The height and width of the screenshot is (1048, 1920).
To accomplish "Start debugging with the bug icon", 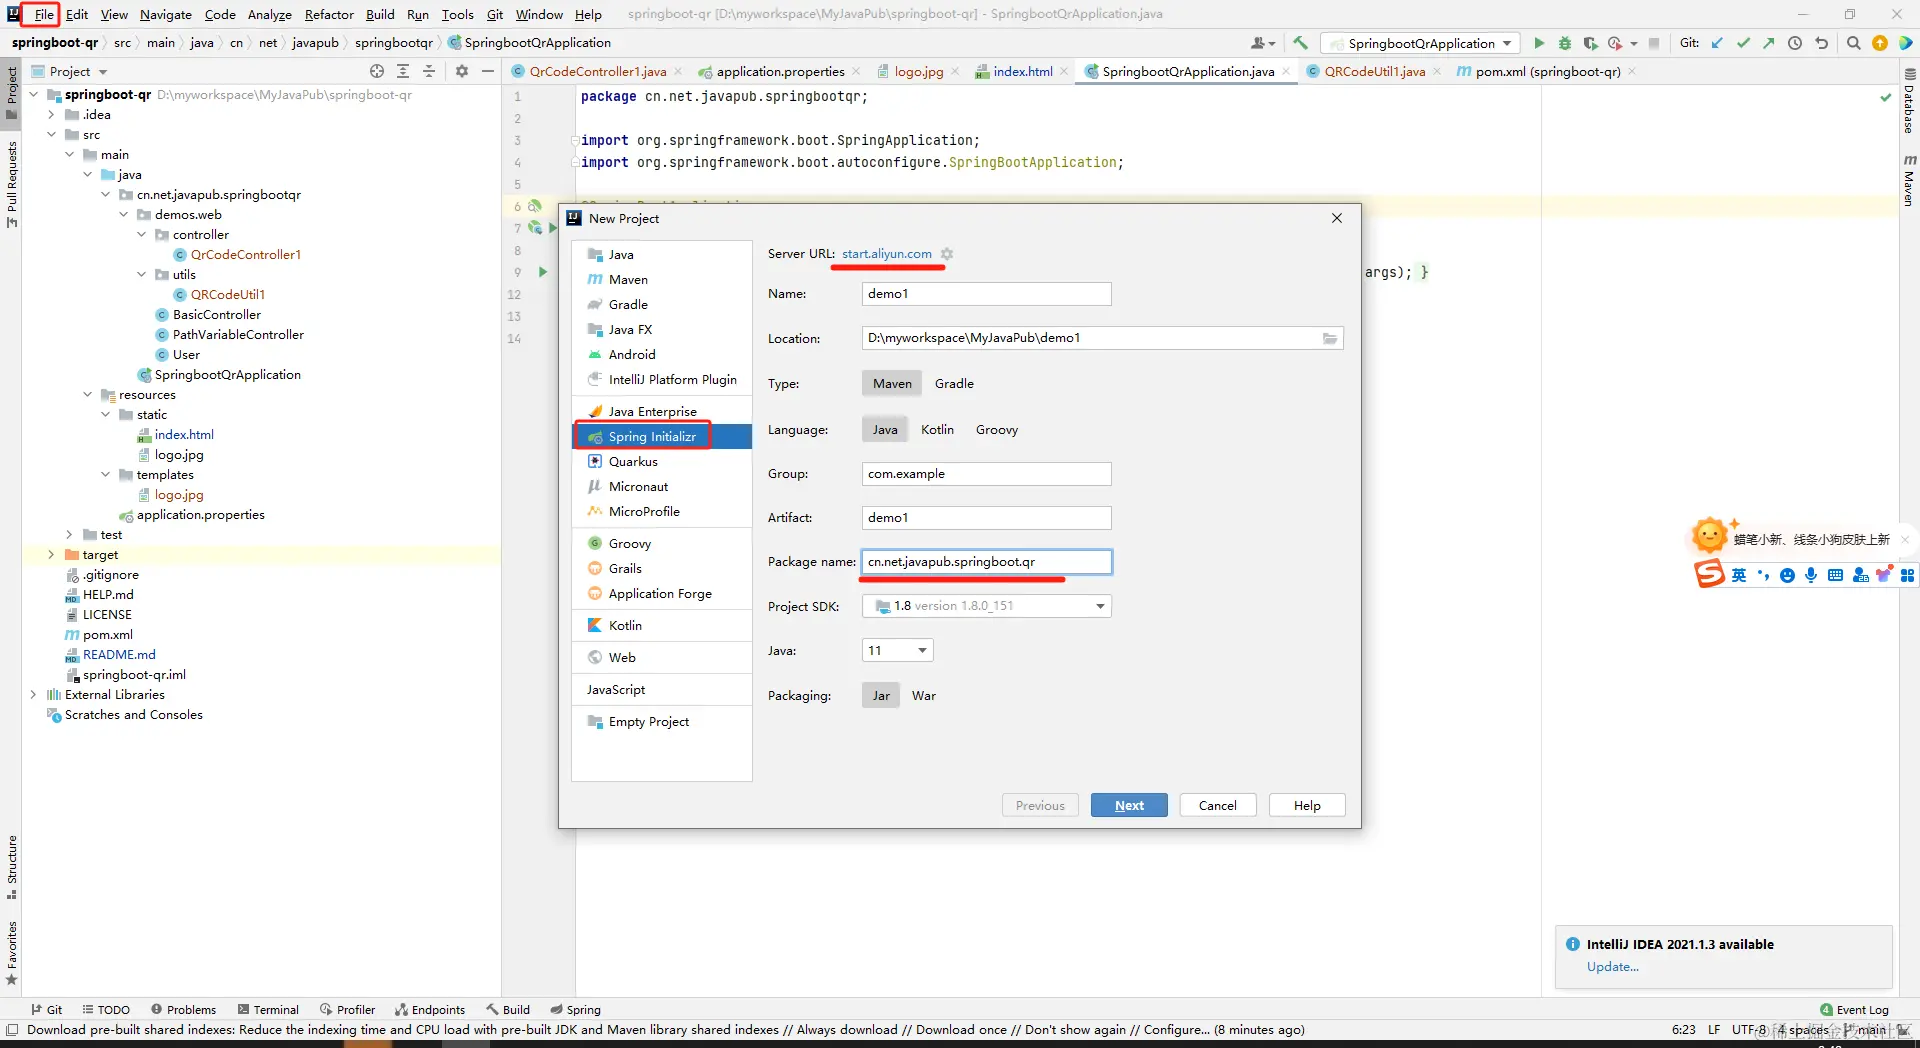I will click(x=1565, y=43).
